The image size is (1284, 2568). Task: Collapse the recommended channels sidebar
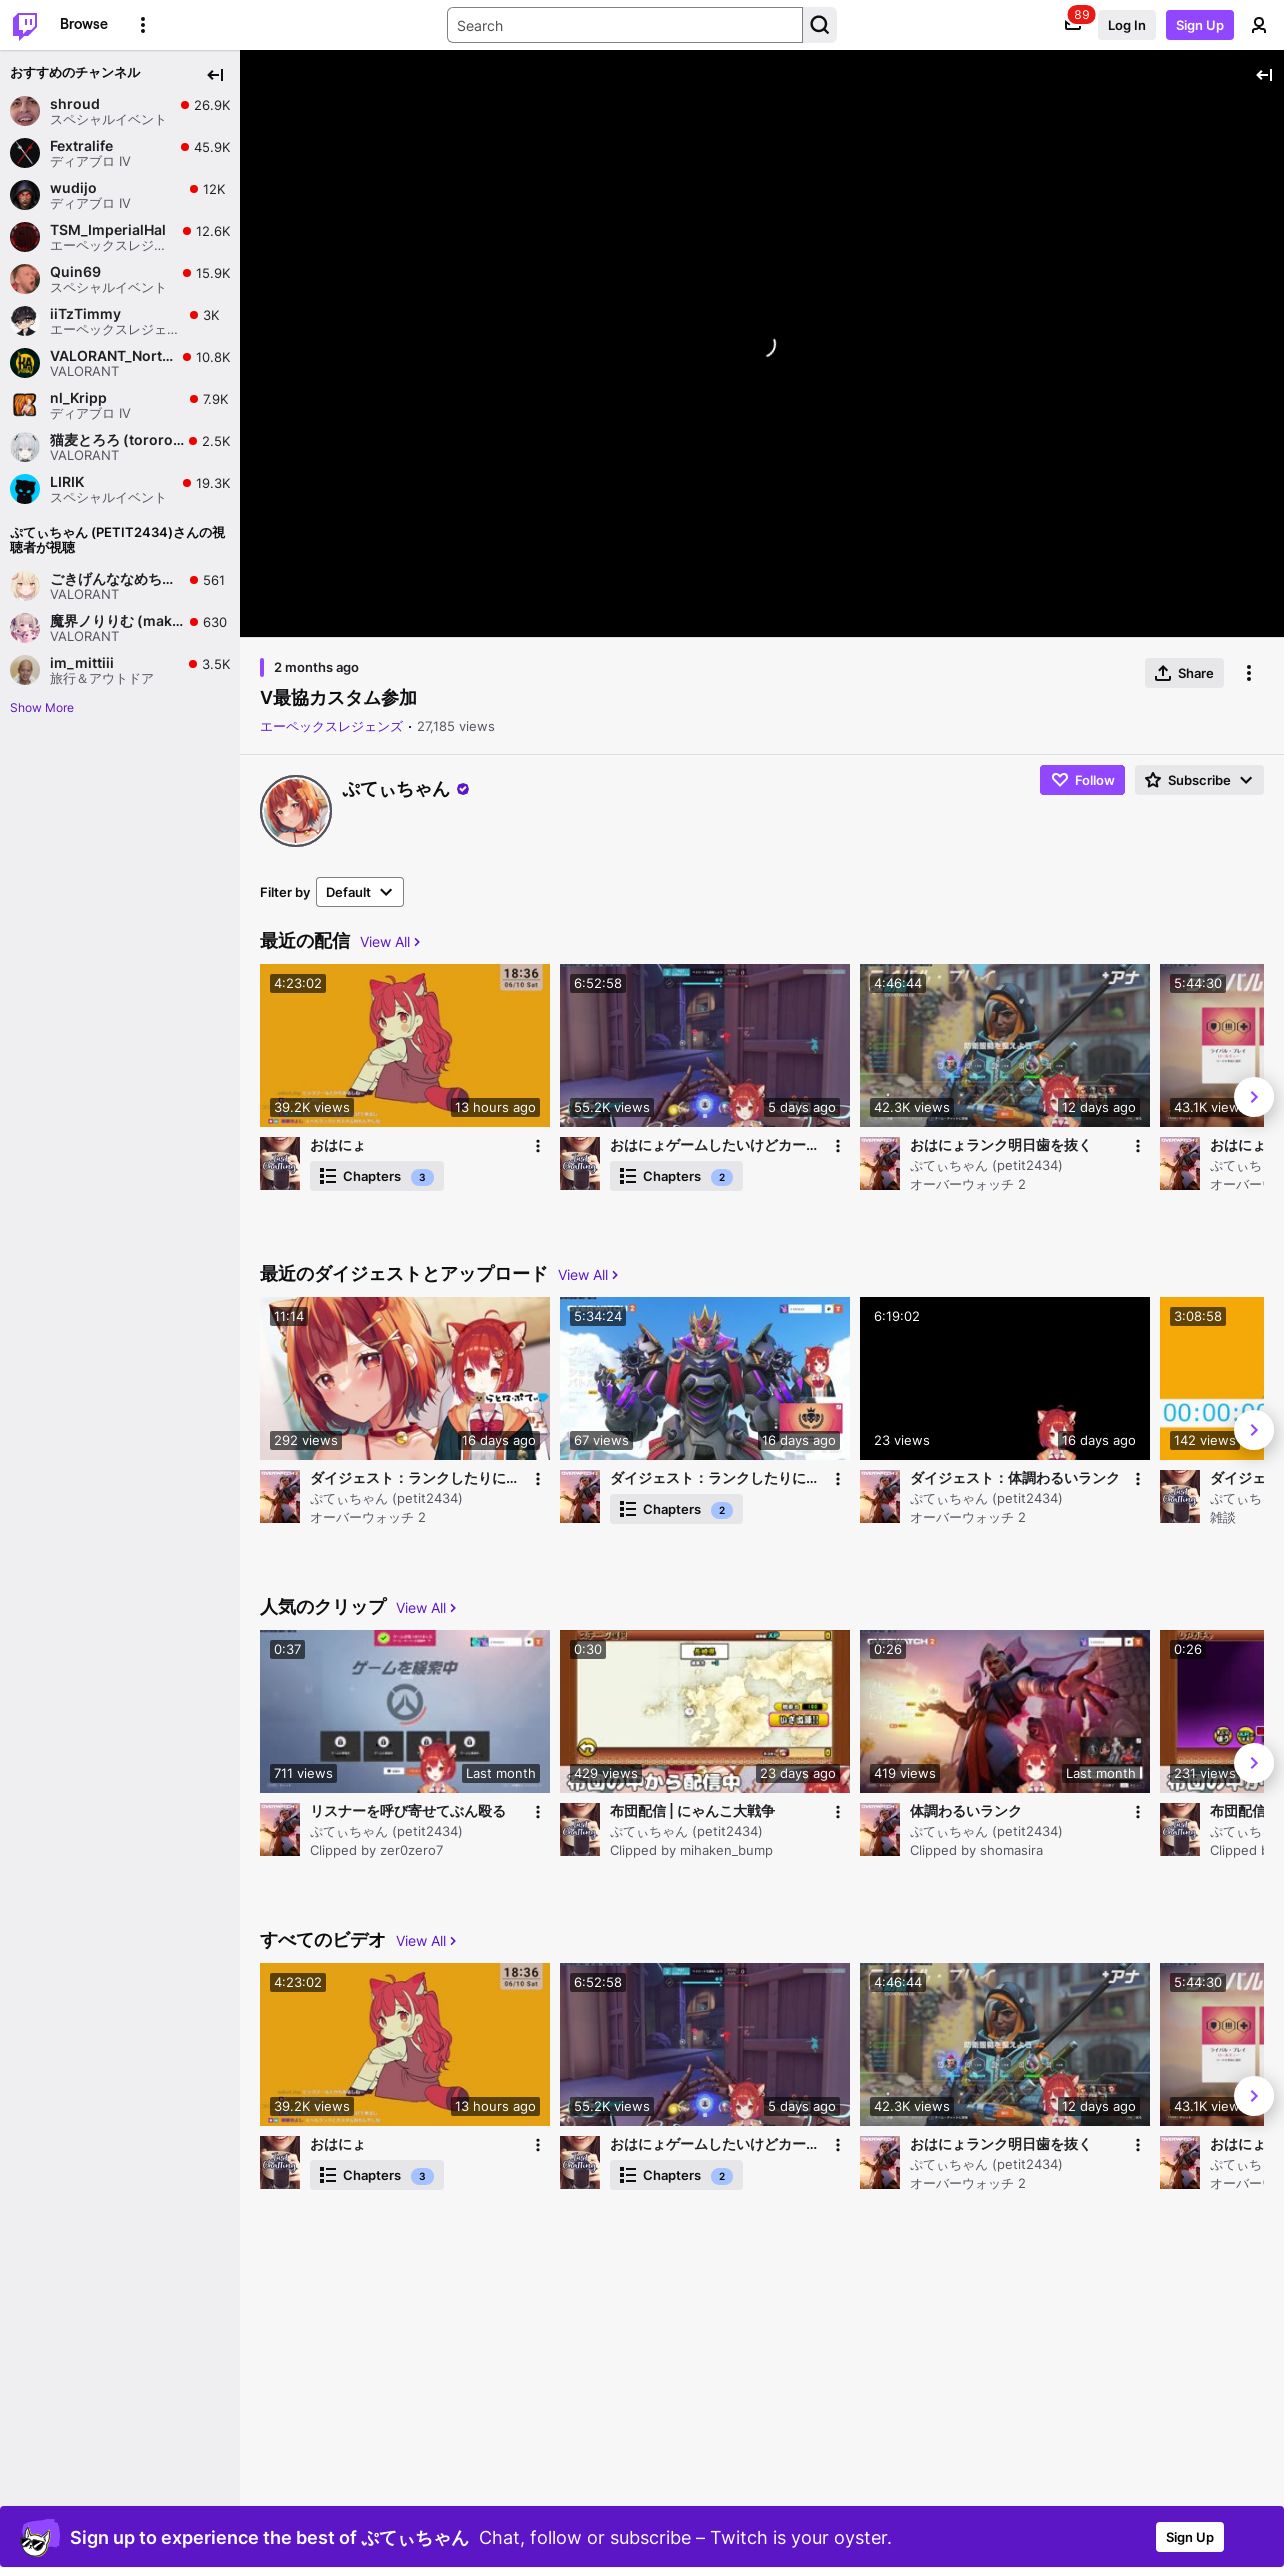click(x=215, y=74)
